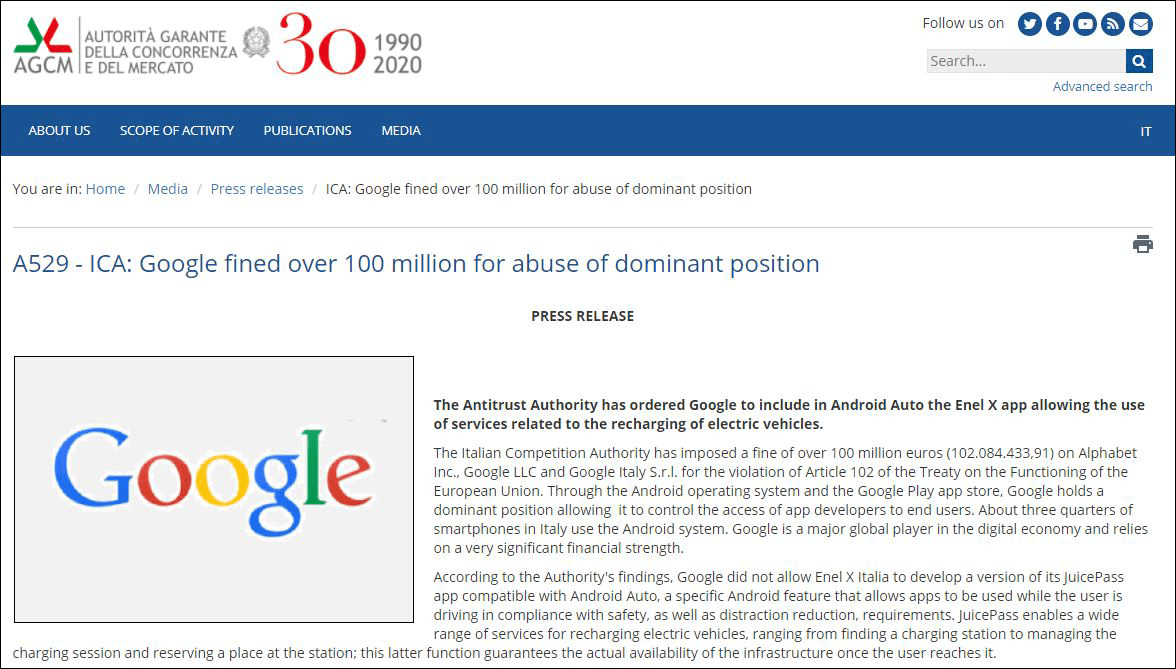Viewport: 1176px width, 669px height.
Task: Open the AGCM Twitter page icon
Action: [1030, 24]
